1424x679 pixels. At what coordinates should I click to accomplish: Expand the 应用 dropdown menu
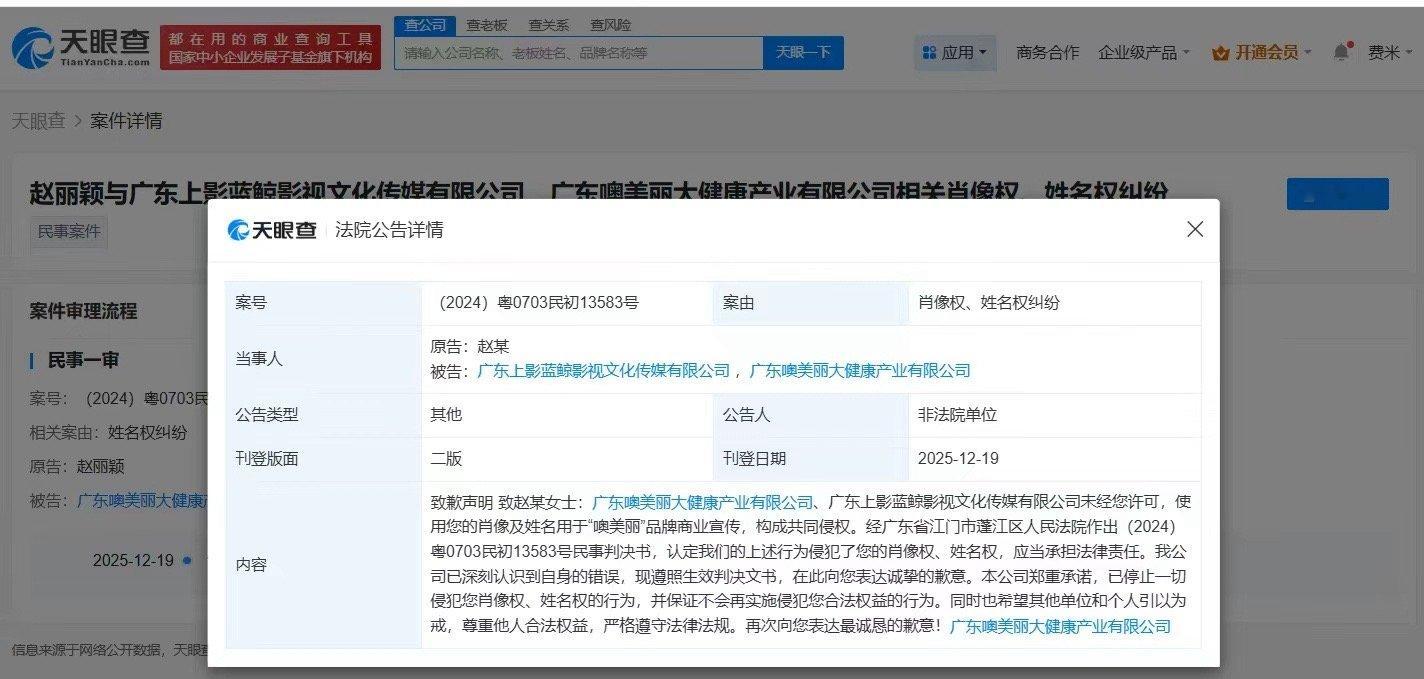coord(966,52)
